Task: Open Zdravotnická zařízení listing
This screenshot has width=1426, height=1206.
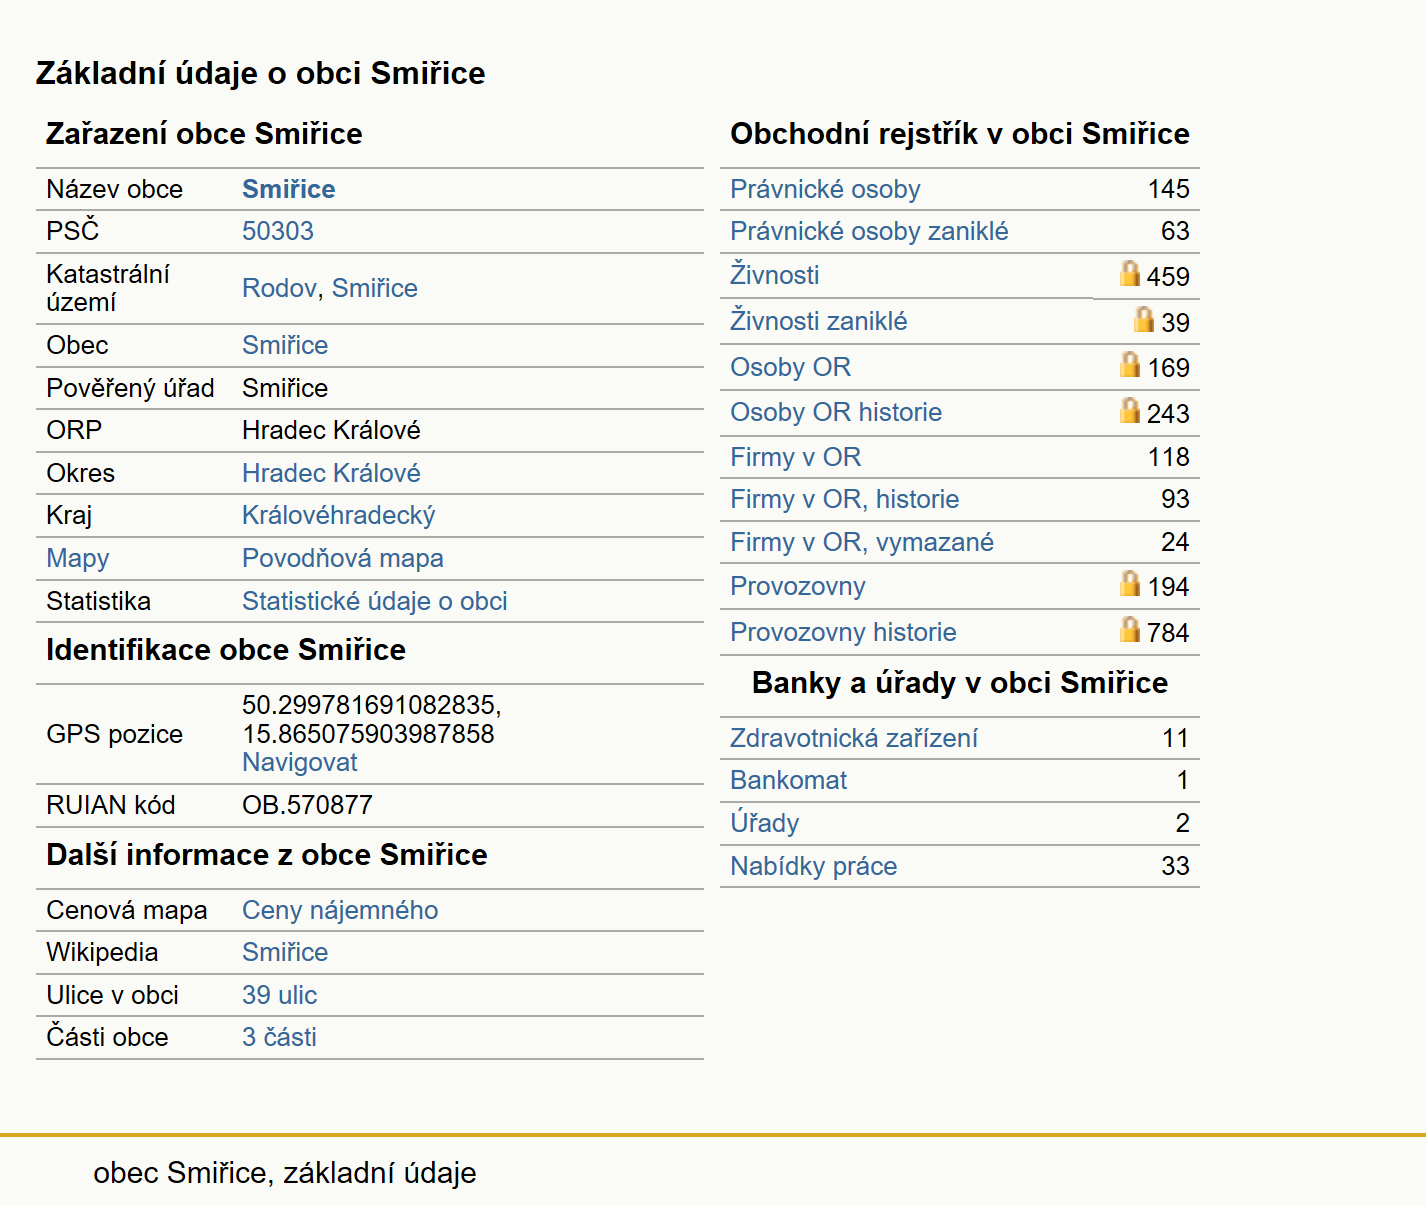Action: click(854, 738)
